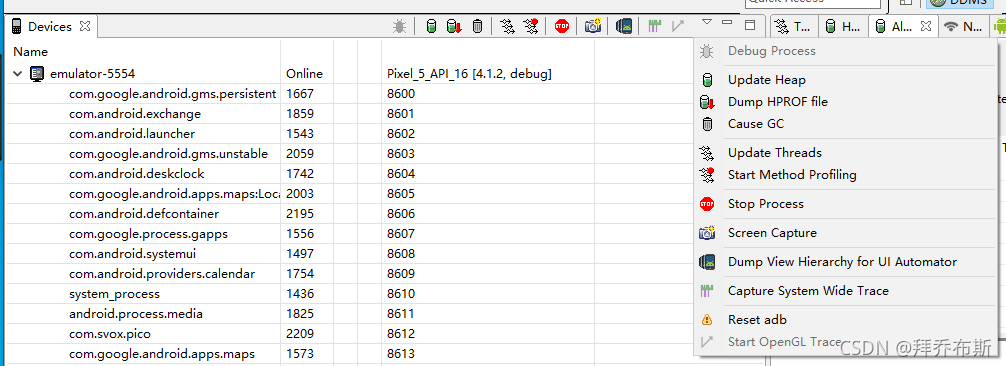Switch to the DDMS perspective button
Viewport: 1006px width, 366px height.
pyautogui.click(x=959, y=3)
